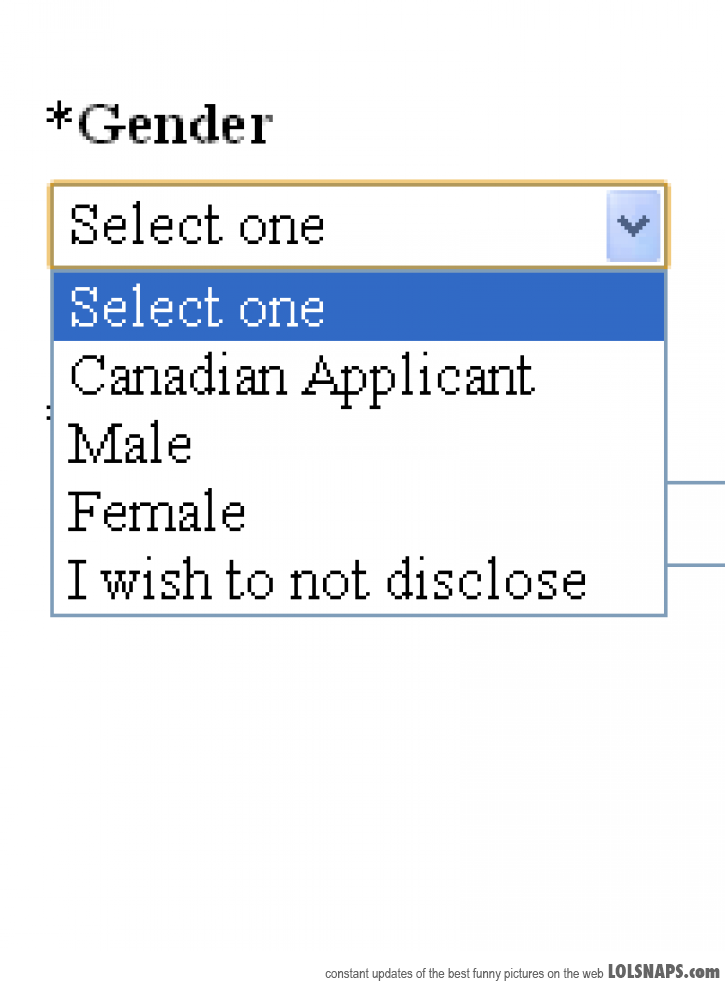Viewport: 725px width, 991px height.
Task: Collapse the list using the blue chevron
Action: coord(633,226)
